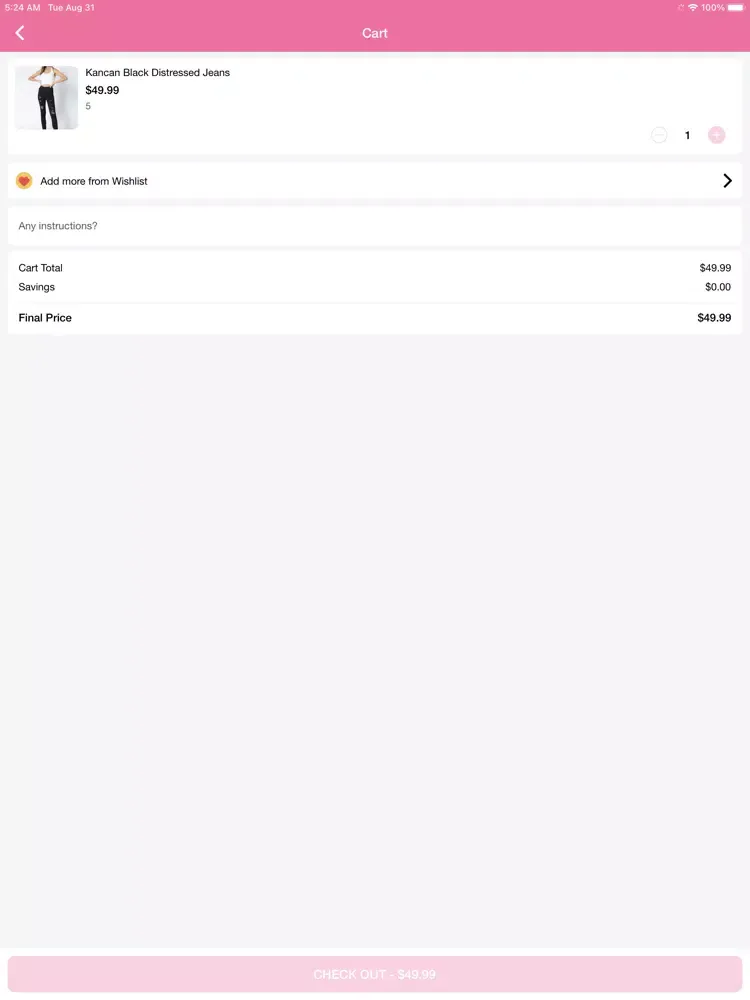Select the $49.99 item price
Screen dimensions: 750x1000
pyautogui.click(x=102, y=90)
